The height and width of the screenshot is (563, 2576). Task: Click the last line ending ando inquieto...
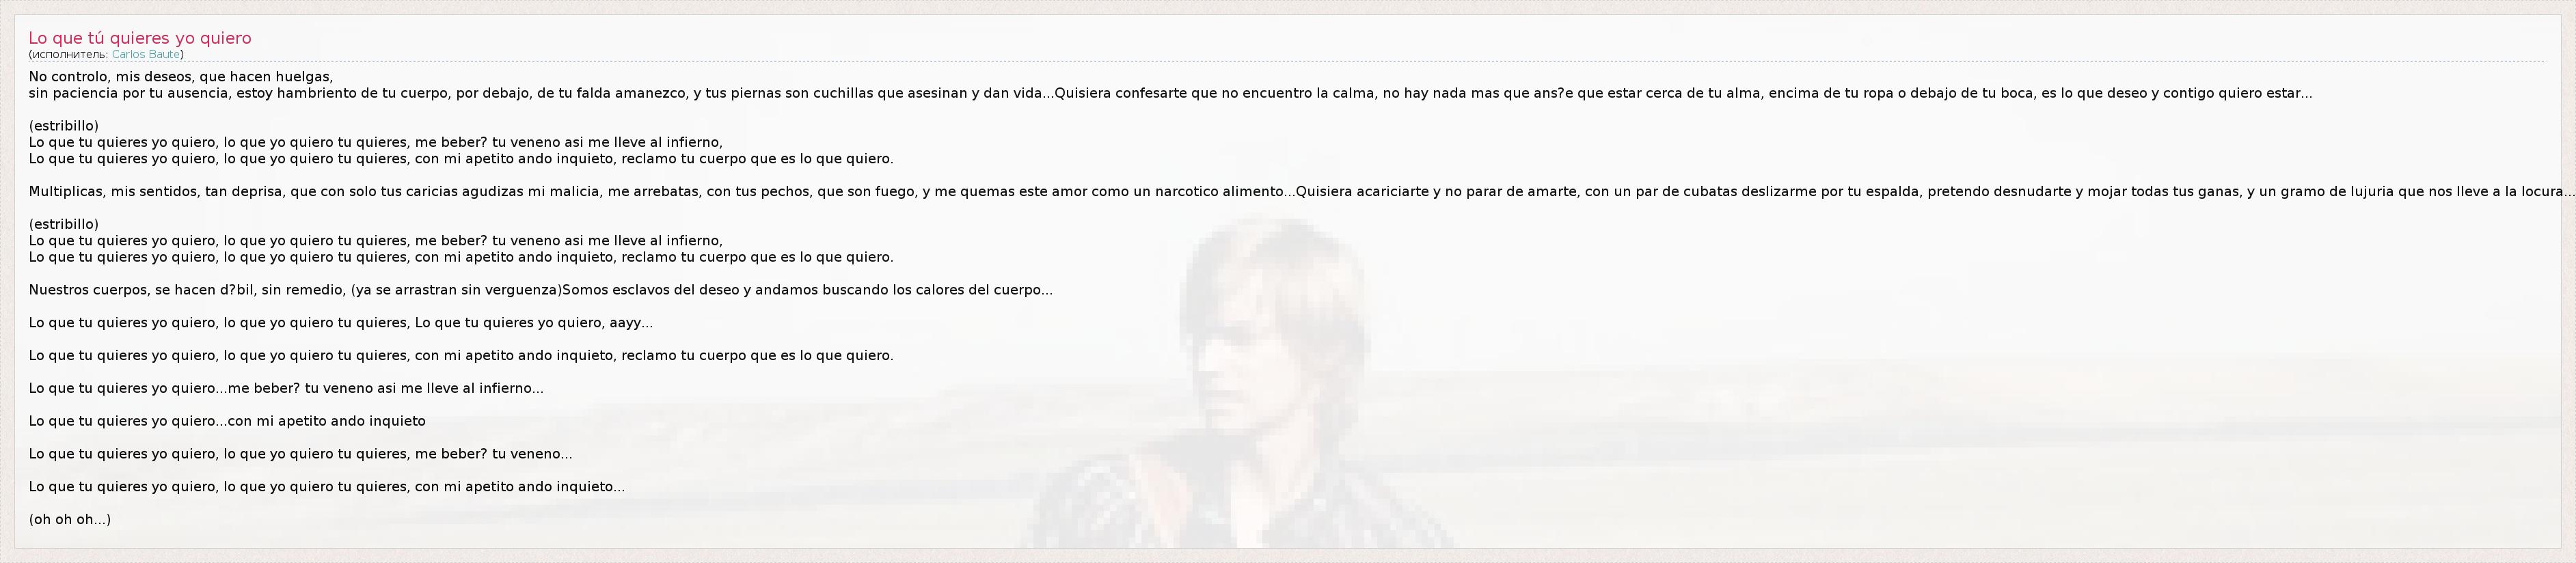pos(327,487)
